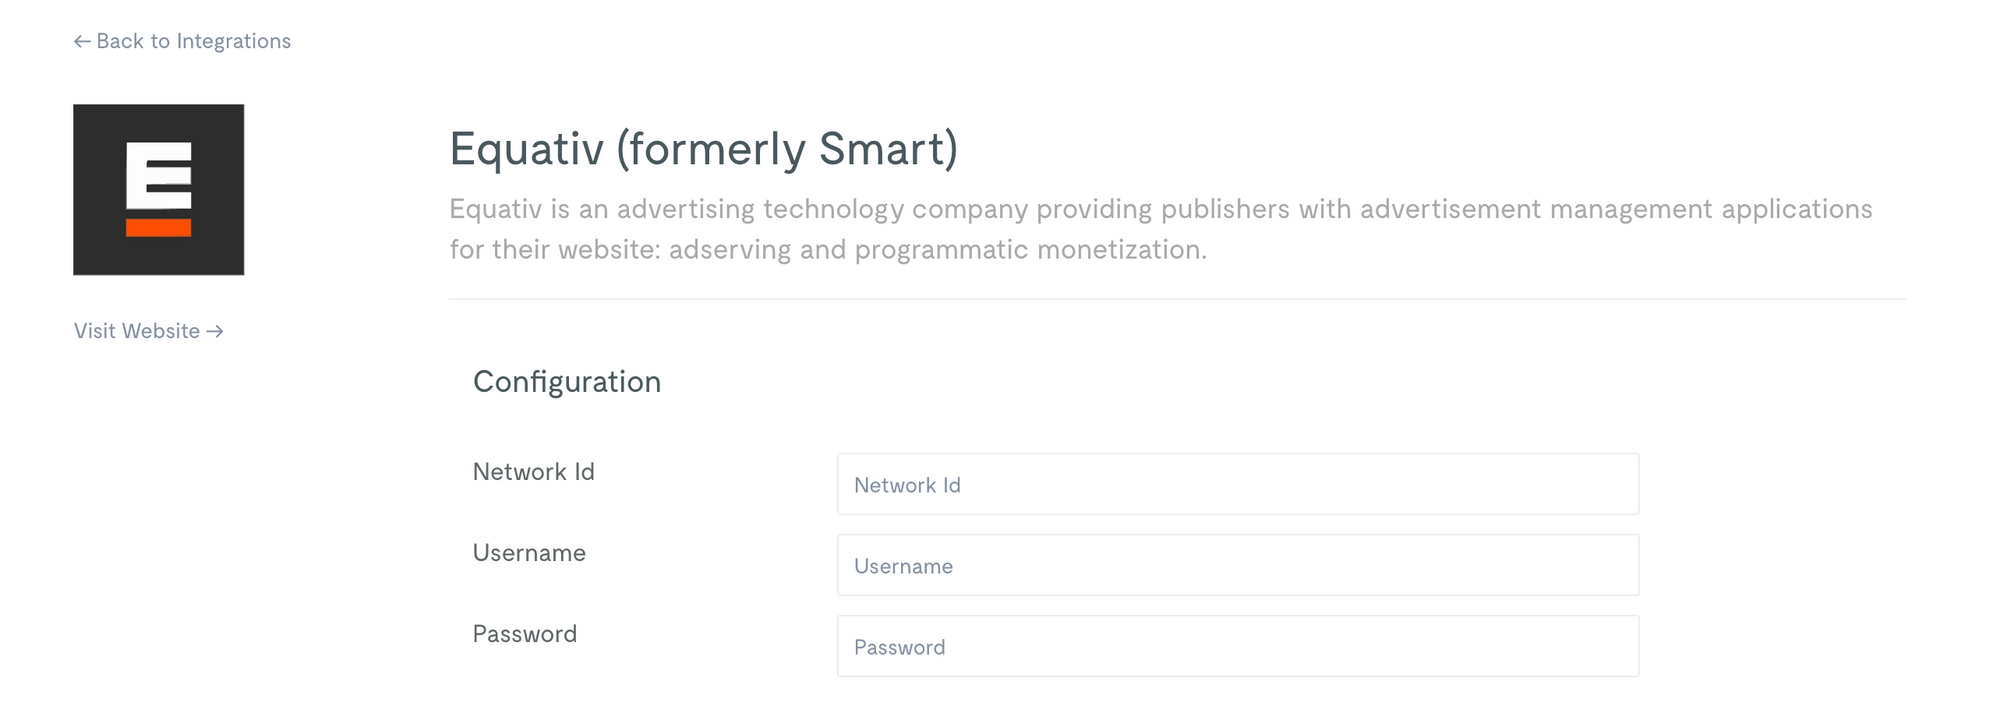Go back to Integrations
The width and height of the screenshot is (2000, 709).
click(x=182, y=42)
